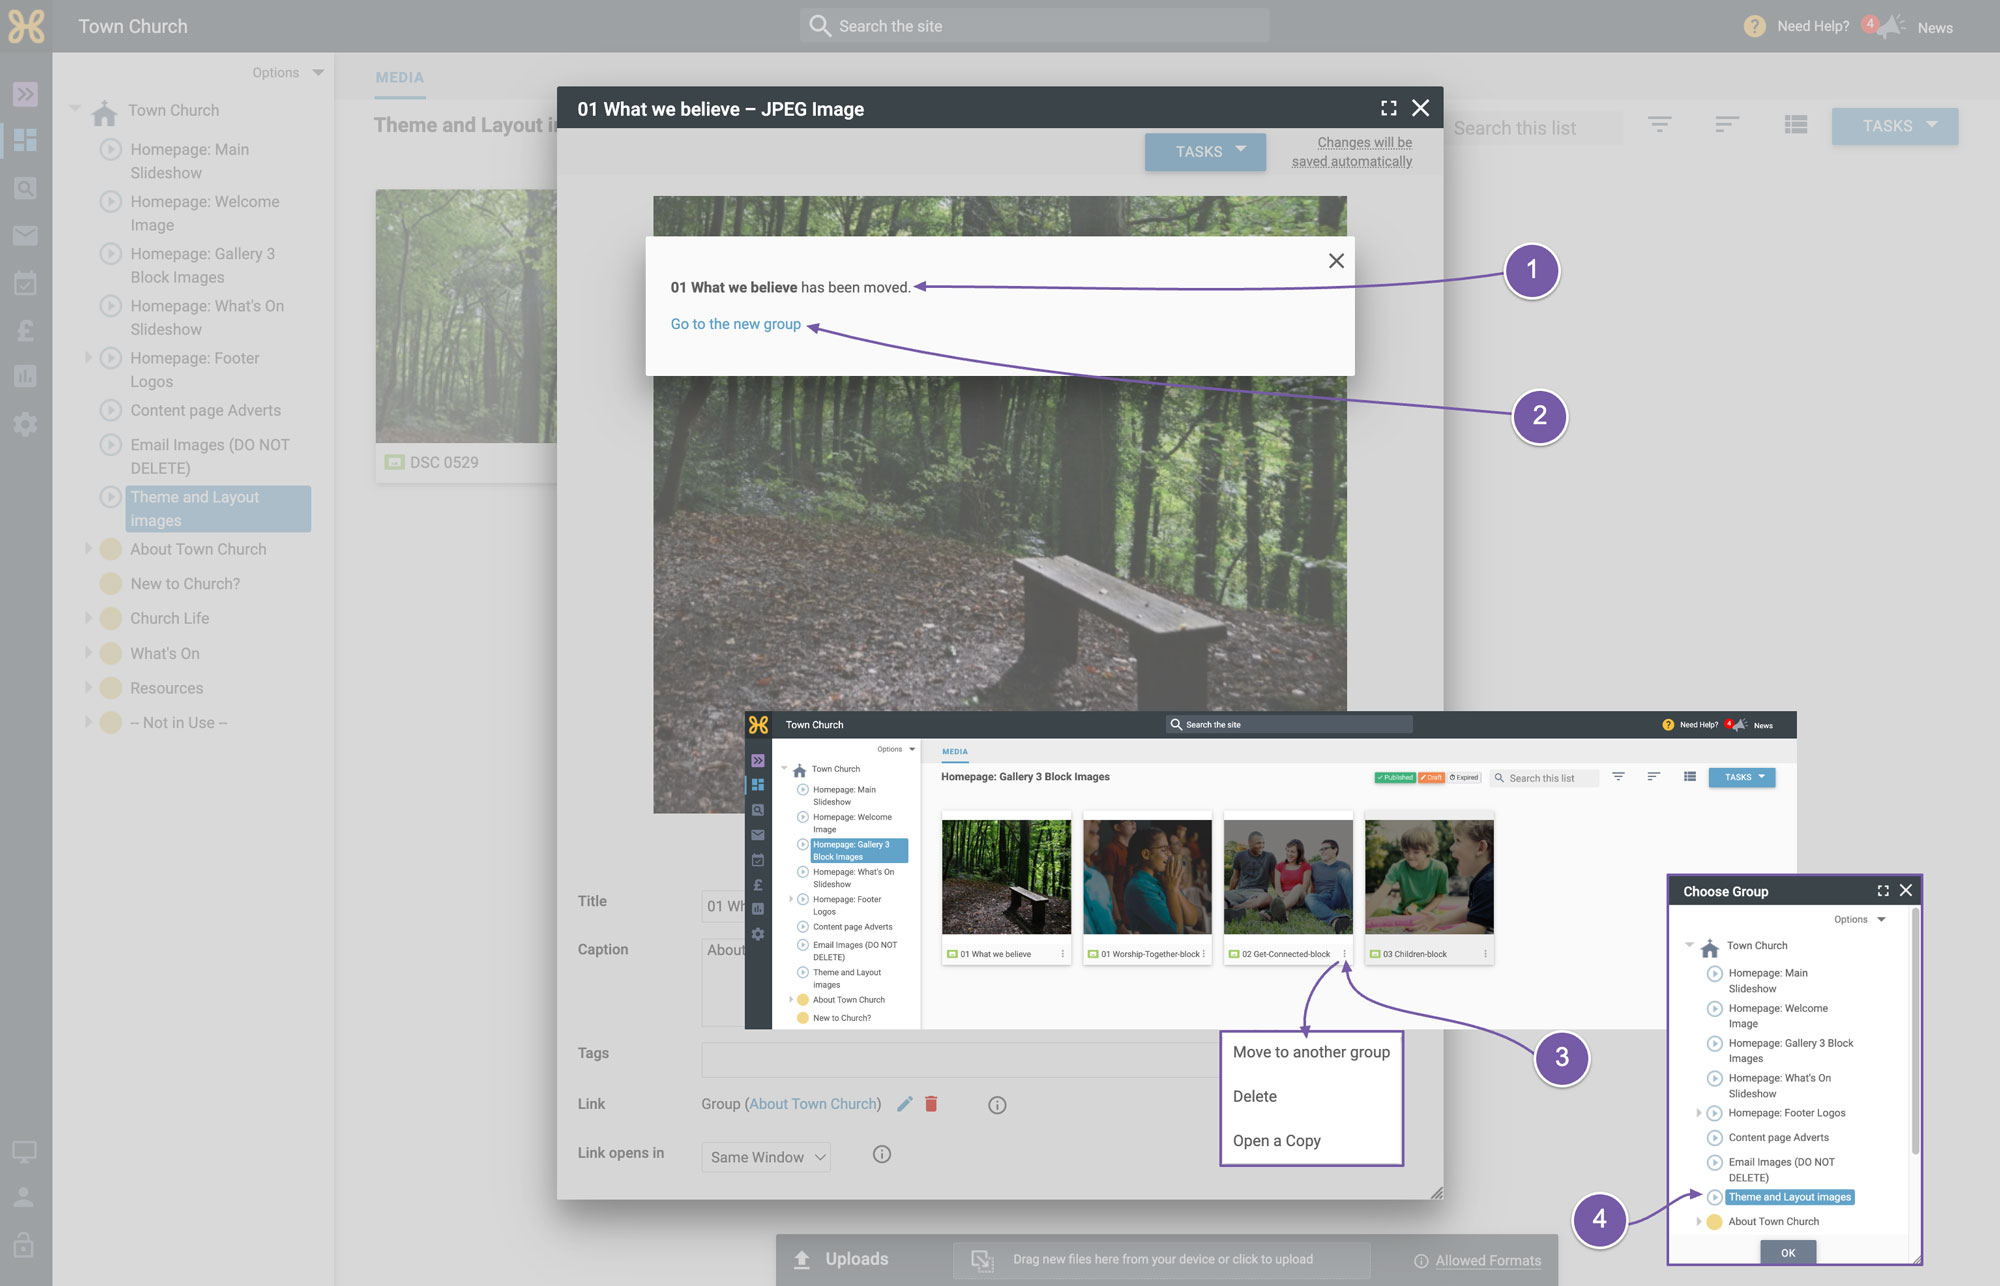Image resolution: width=2000 pixels, height=1286 pixels.
Task: Open the media search icon in left rail
Action: click(x=25, y=188)
